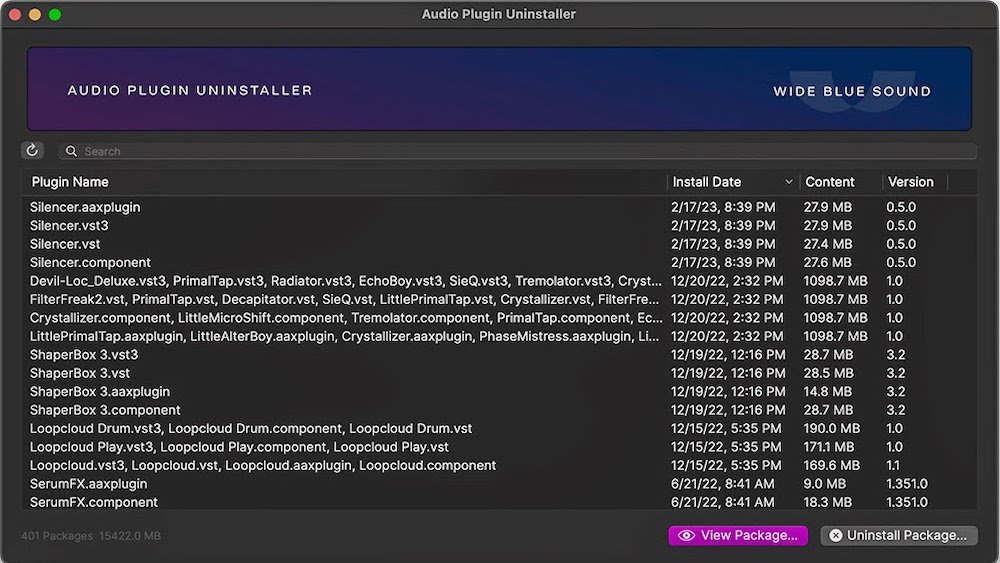Toggle Install Date sort arrow
The width and height of the screenshot is (1000, 563).
[x=788, y=182]
